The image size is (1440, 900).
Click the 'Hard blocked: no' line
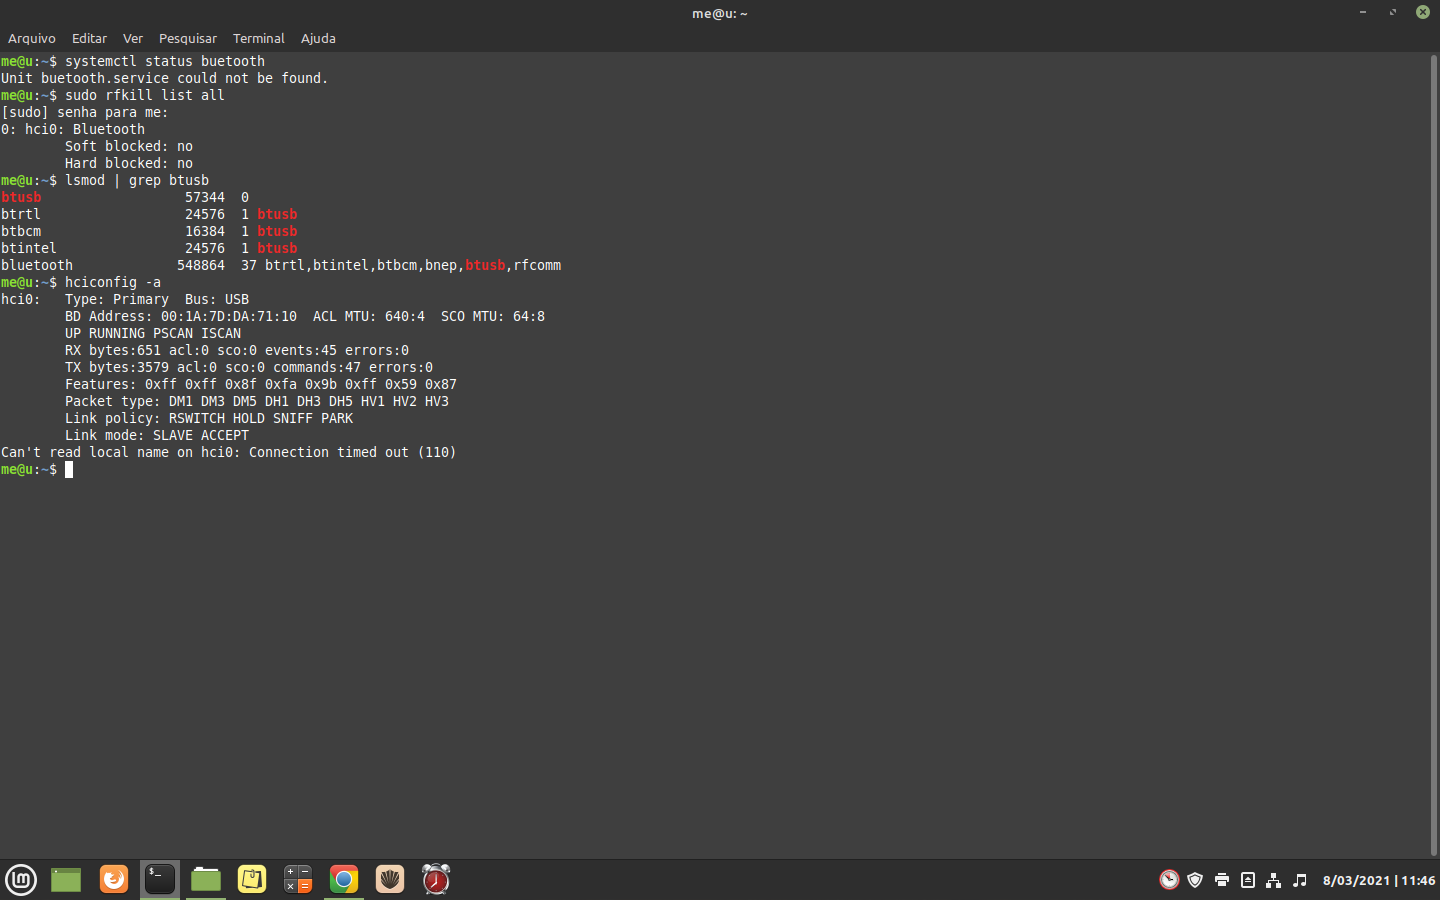[129, 163]
